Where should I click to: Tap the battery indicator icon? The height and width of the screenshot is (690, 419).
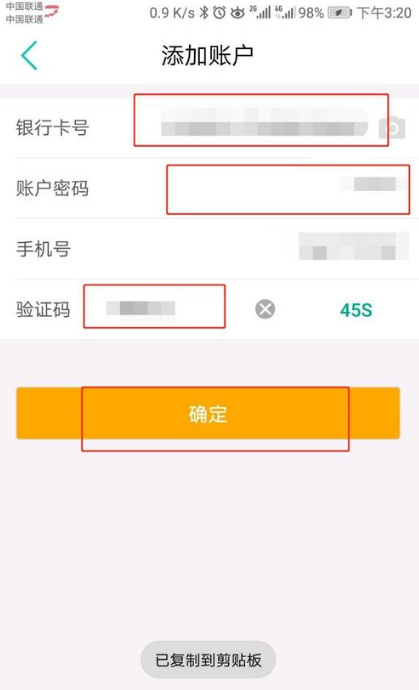[x=339, y=13]
